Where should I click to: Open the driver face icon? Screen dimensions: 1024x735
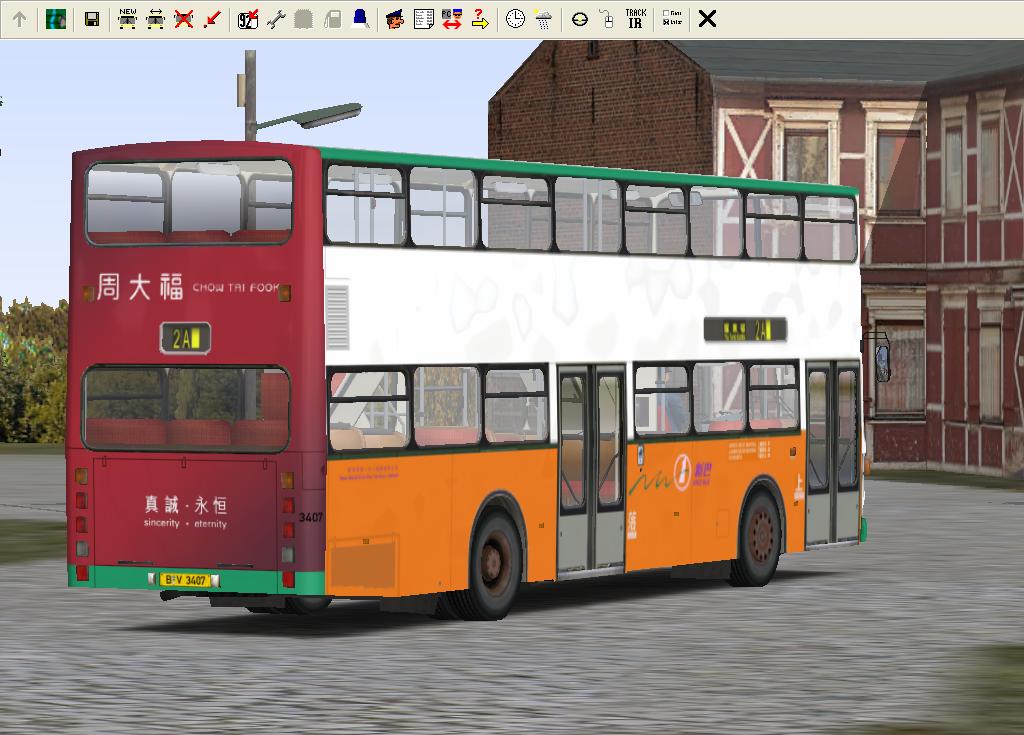394,20
